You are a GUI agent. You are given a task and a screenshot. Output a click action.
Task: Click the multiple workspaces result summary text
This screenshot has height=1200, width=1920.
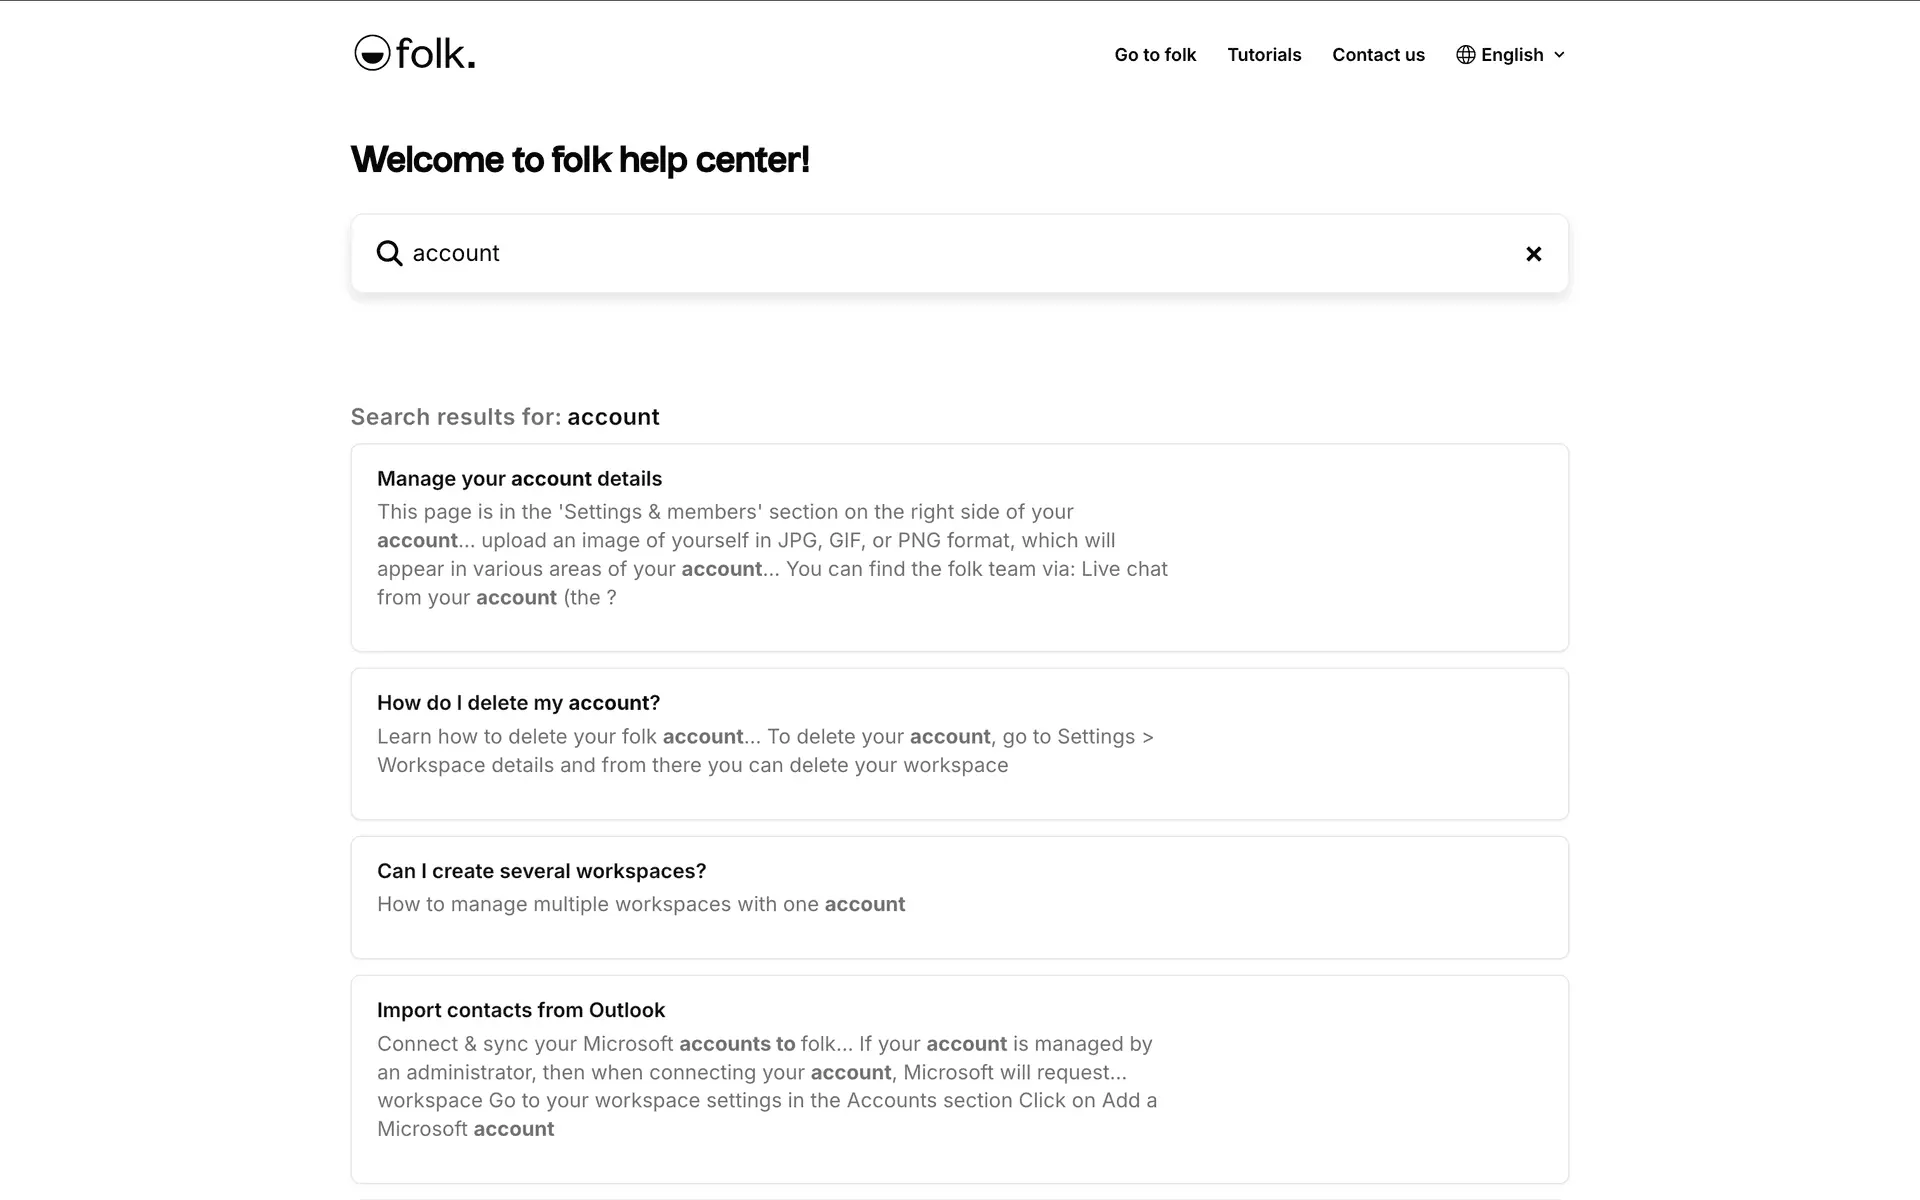pos(641,905)
